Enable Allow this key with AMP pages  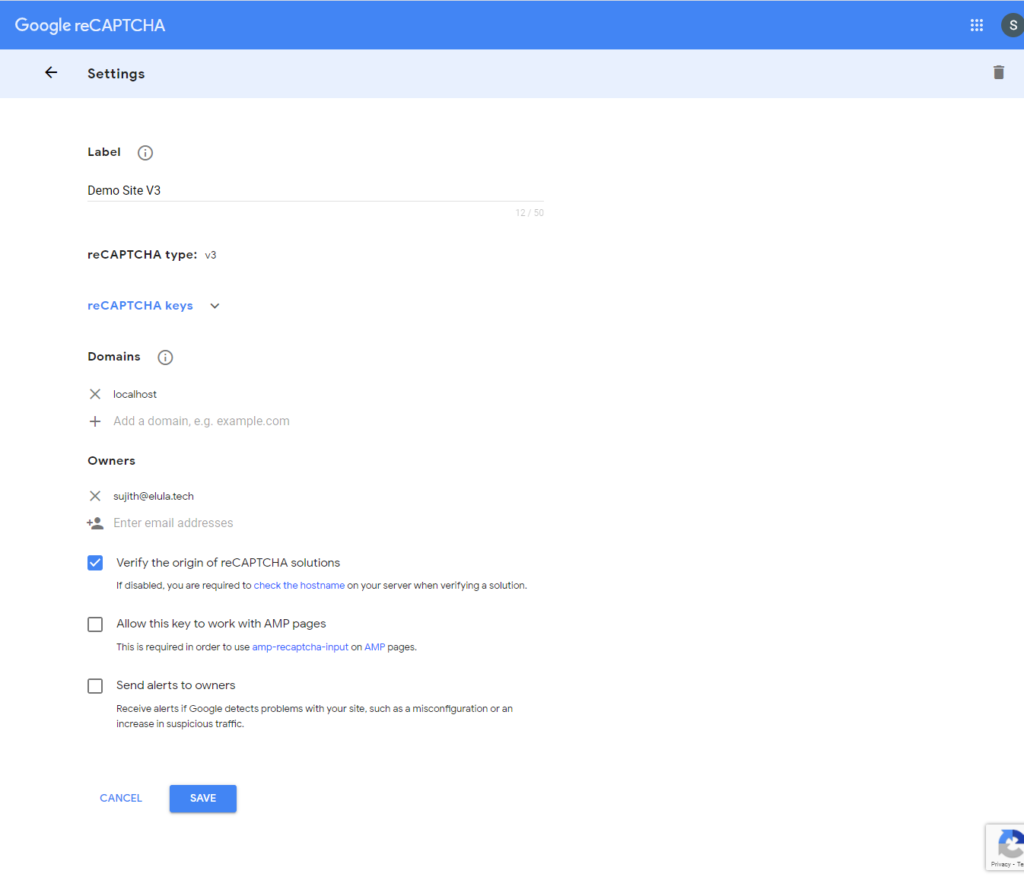point(95,624)
